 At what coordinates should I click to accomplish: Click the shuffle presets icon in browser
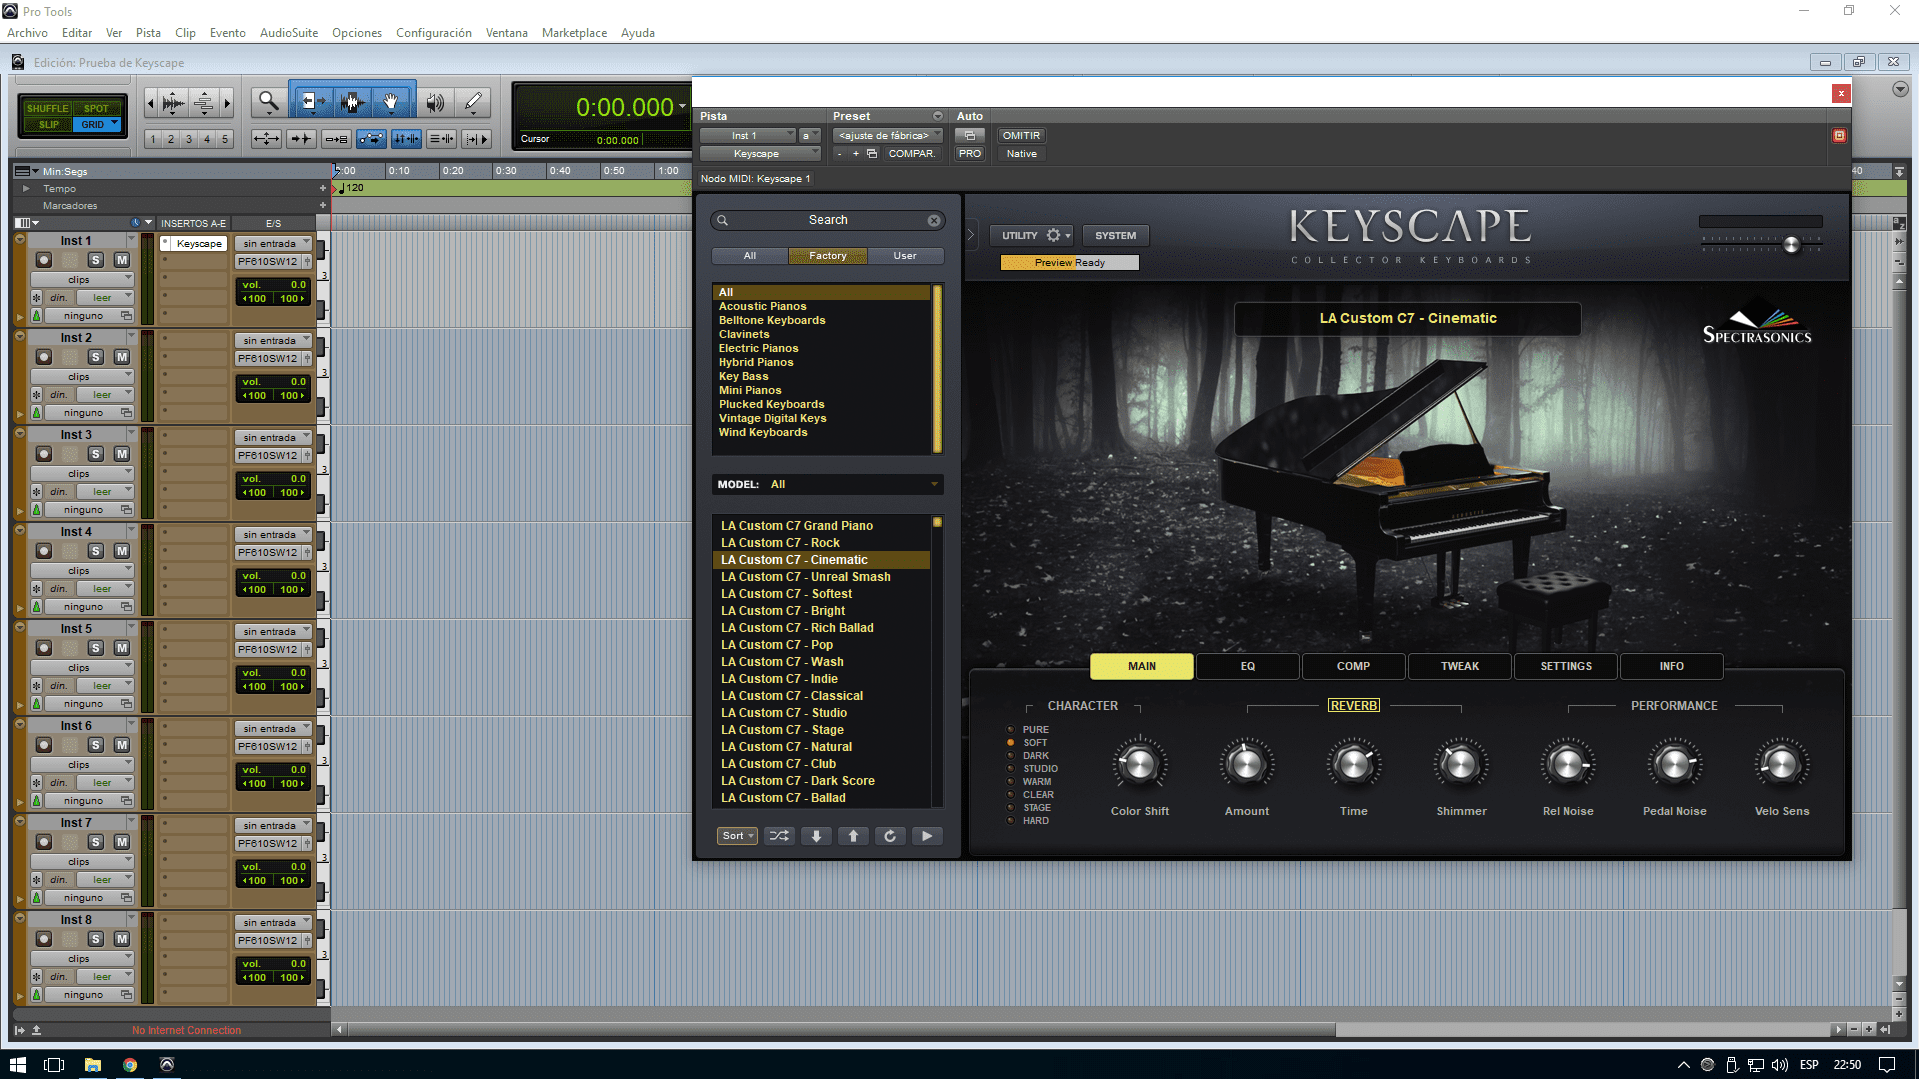point(779,836)
